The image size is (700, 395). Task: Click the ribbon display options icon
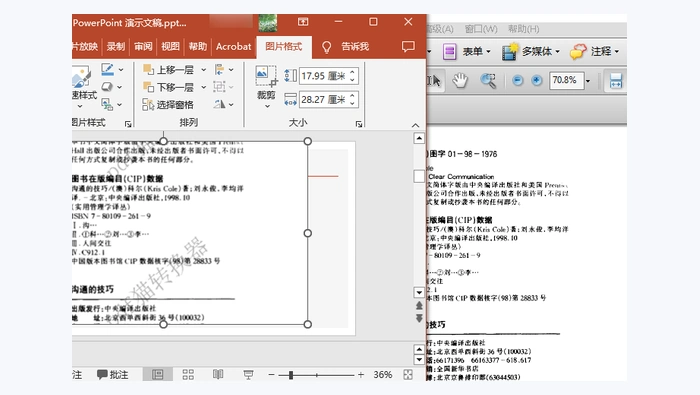(x=303, y=21)
